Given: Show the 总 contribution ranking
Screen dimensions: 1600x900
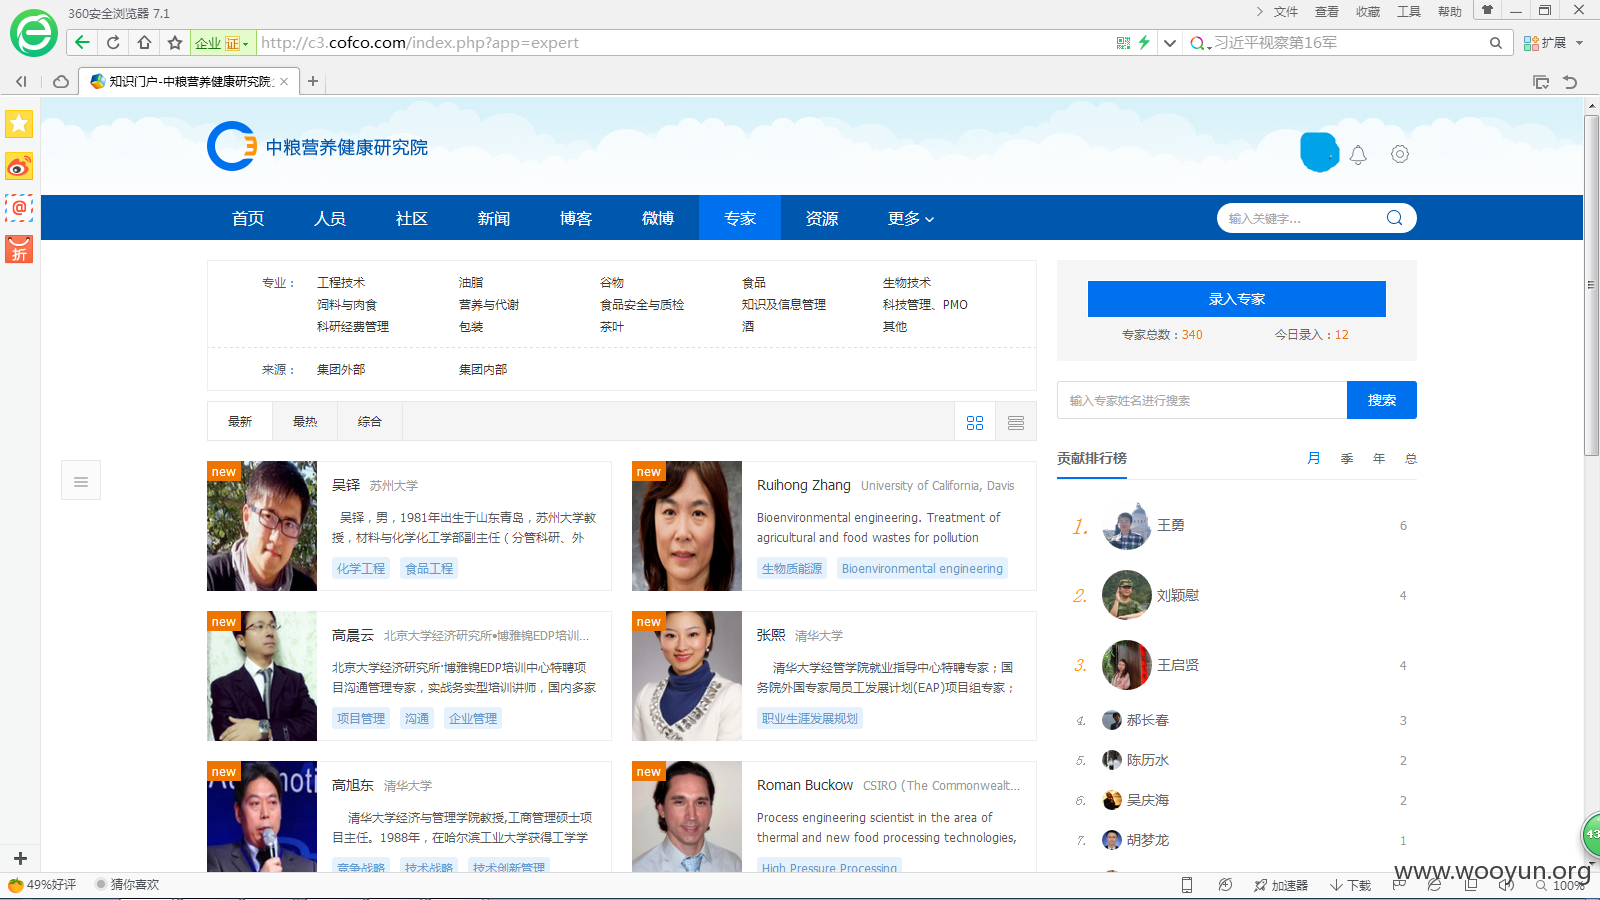Looking at the screenshot, I should tap(1411, 458).
